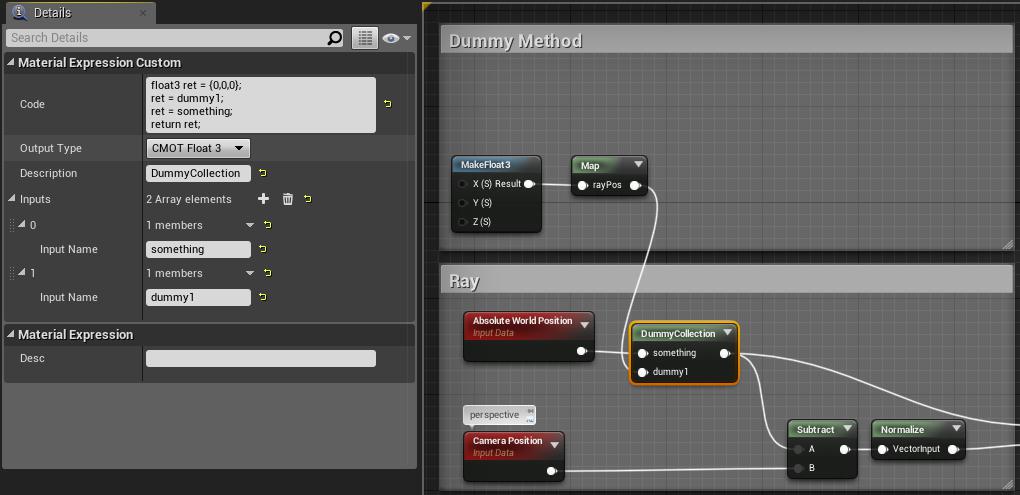Viewport: 1020px width, 495px height.
Task: Click the Camera Position output pin
Action: (552, 471)
